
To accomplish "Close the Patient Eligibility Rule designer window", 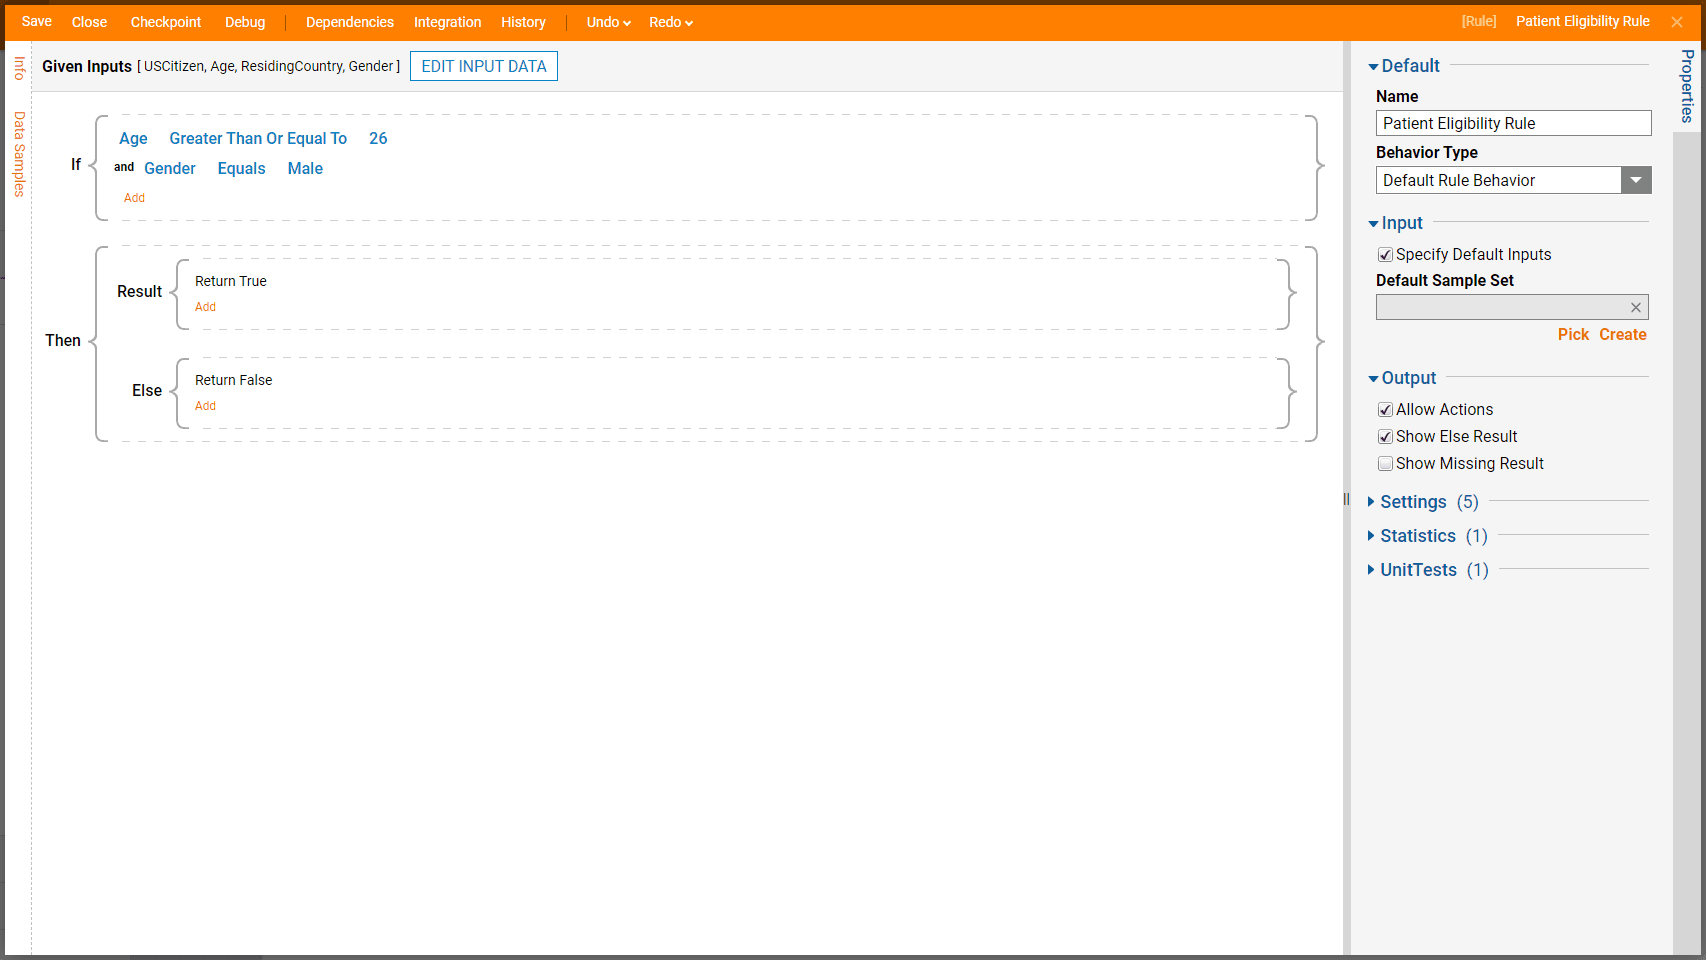I will (x=1677, y=22).
